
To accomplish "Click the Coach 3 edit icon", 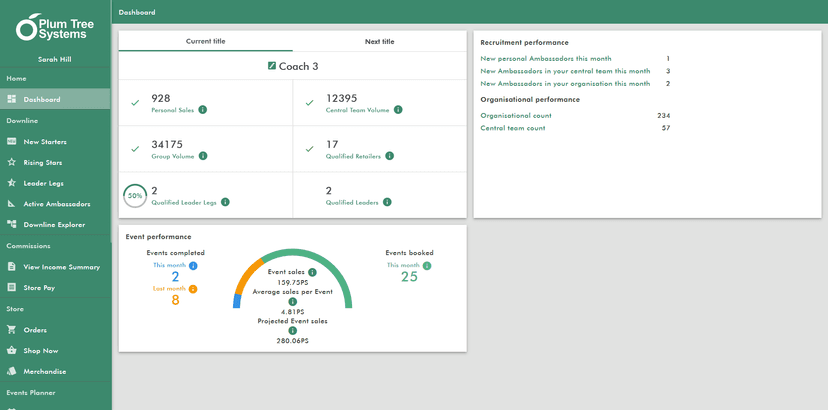I will 272,66.
